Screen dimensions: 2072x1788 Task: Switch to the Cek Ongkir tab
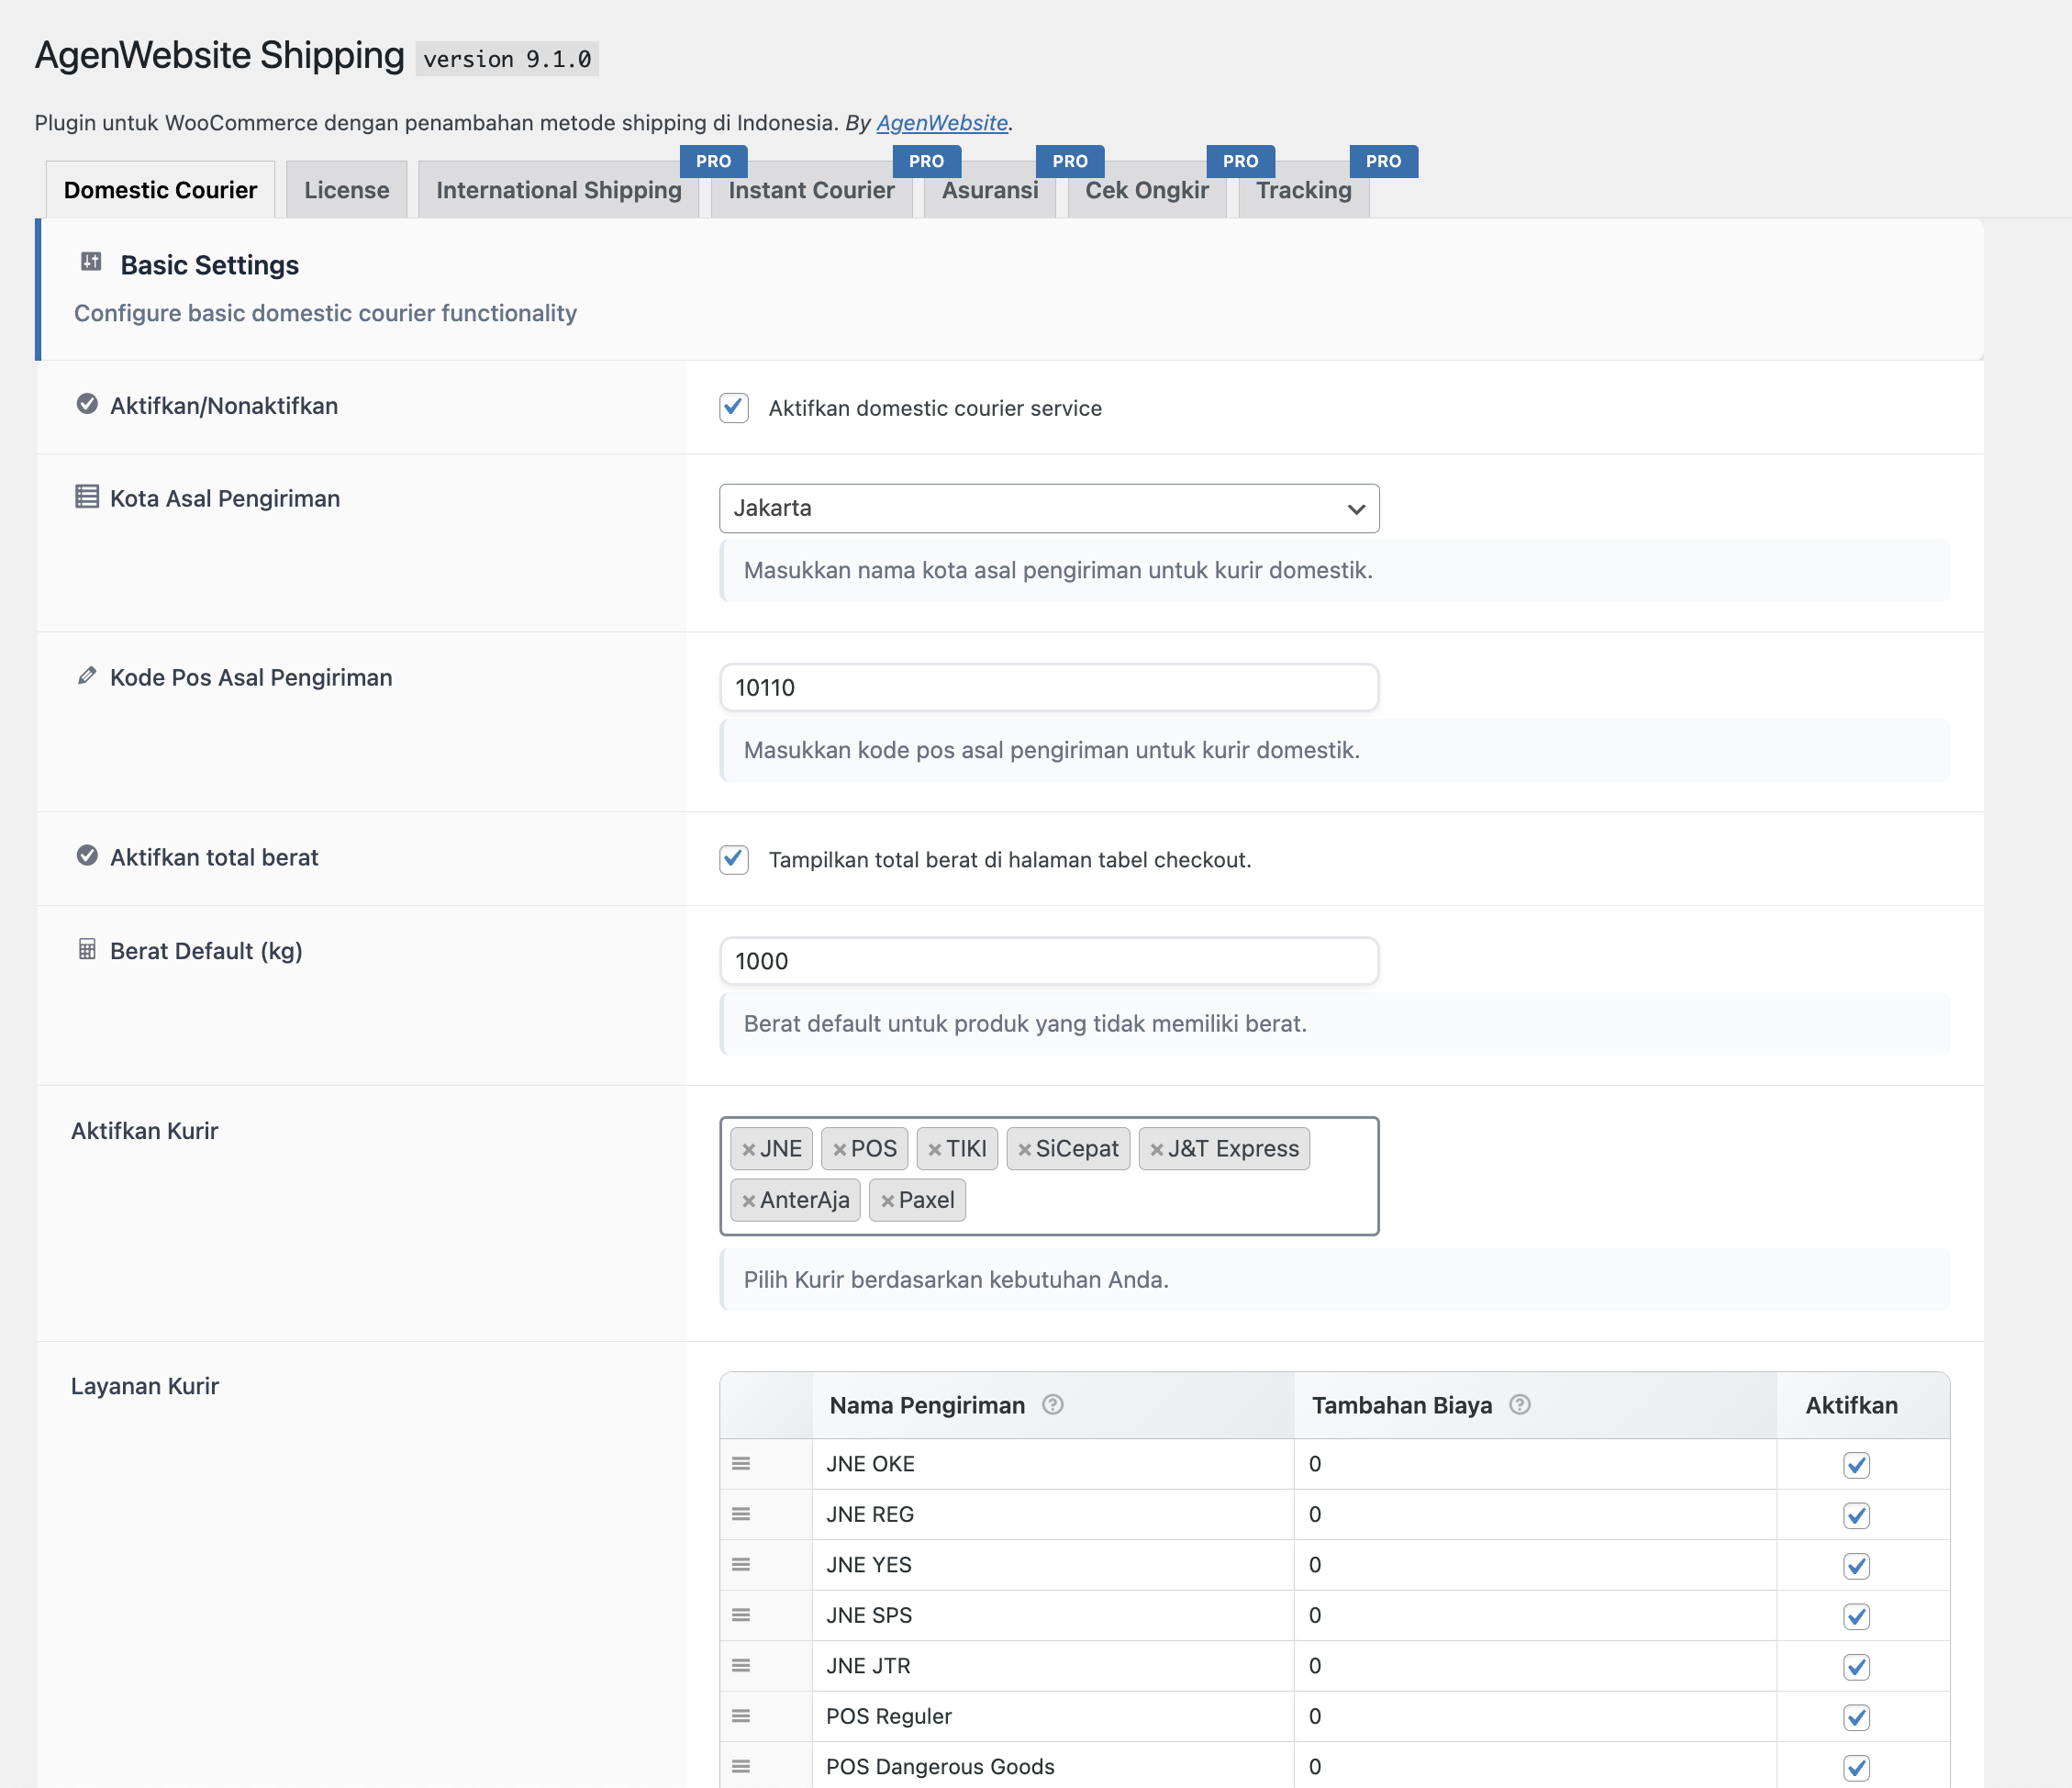[1147, 190]
